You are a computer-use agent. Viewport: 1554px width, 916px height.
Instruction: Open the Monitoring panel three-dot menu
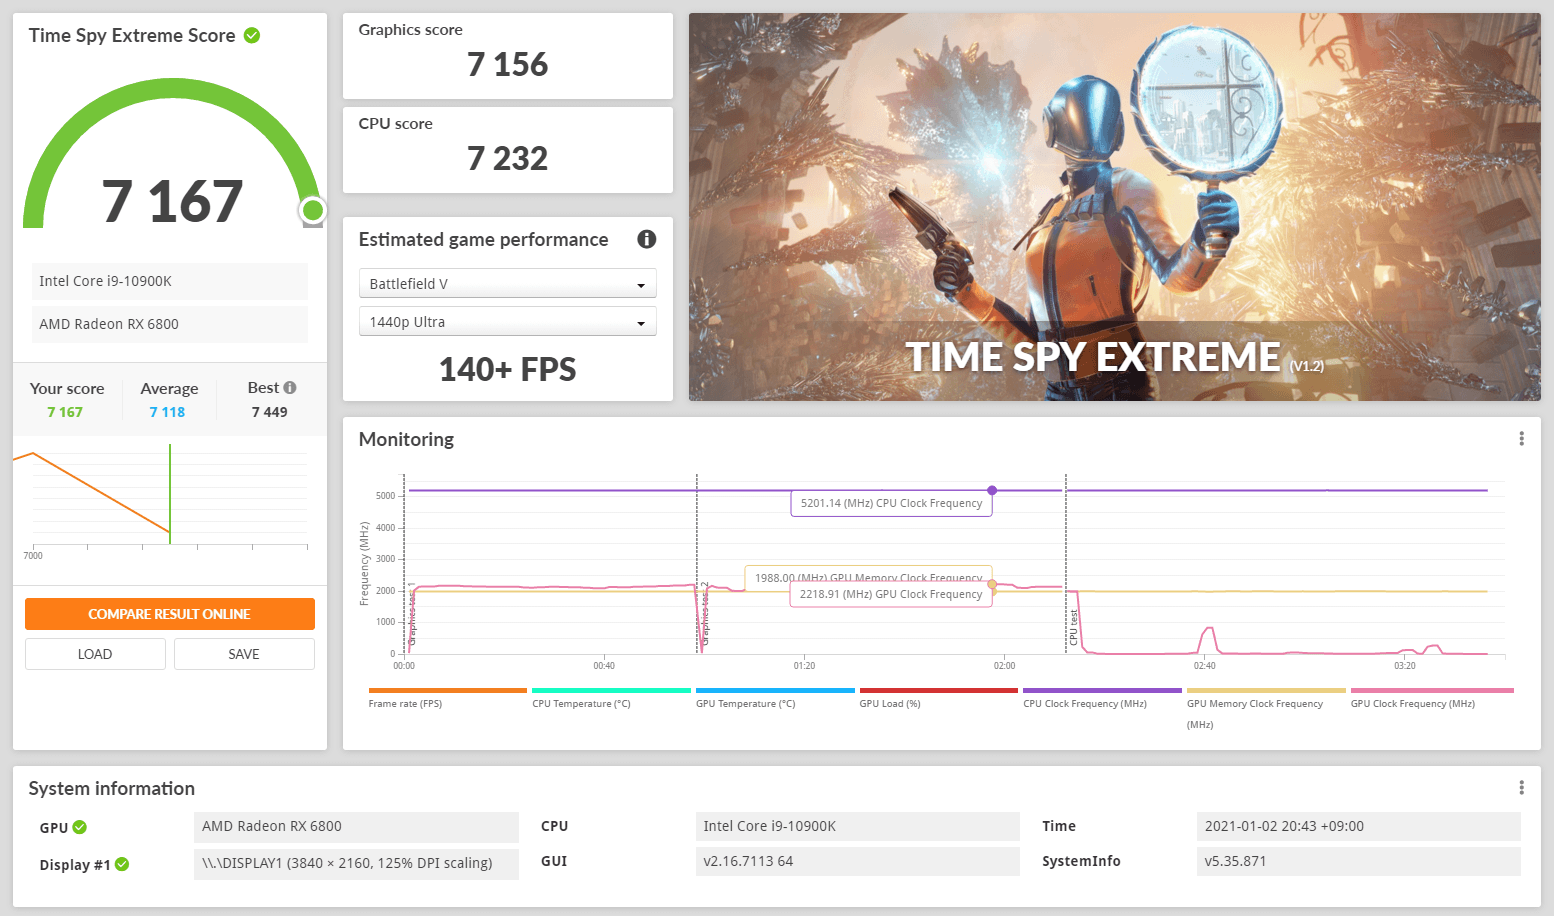1521,439
